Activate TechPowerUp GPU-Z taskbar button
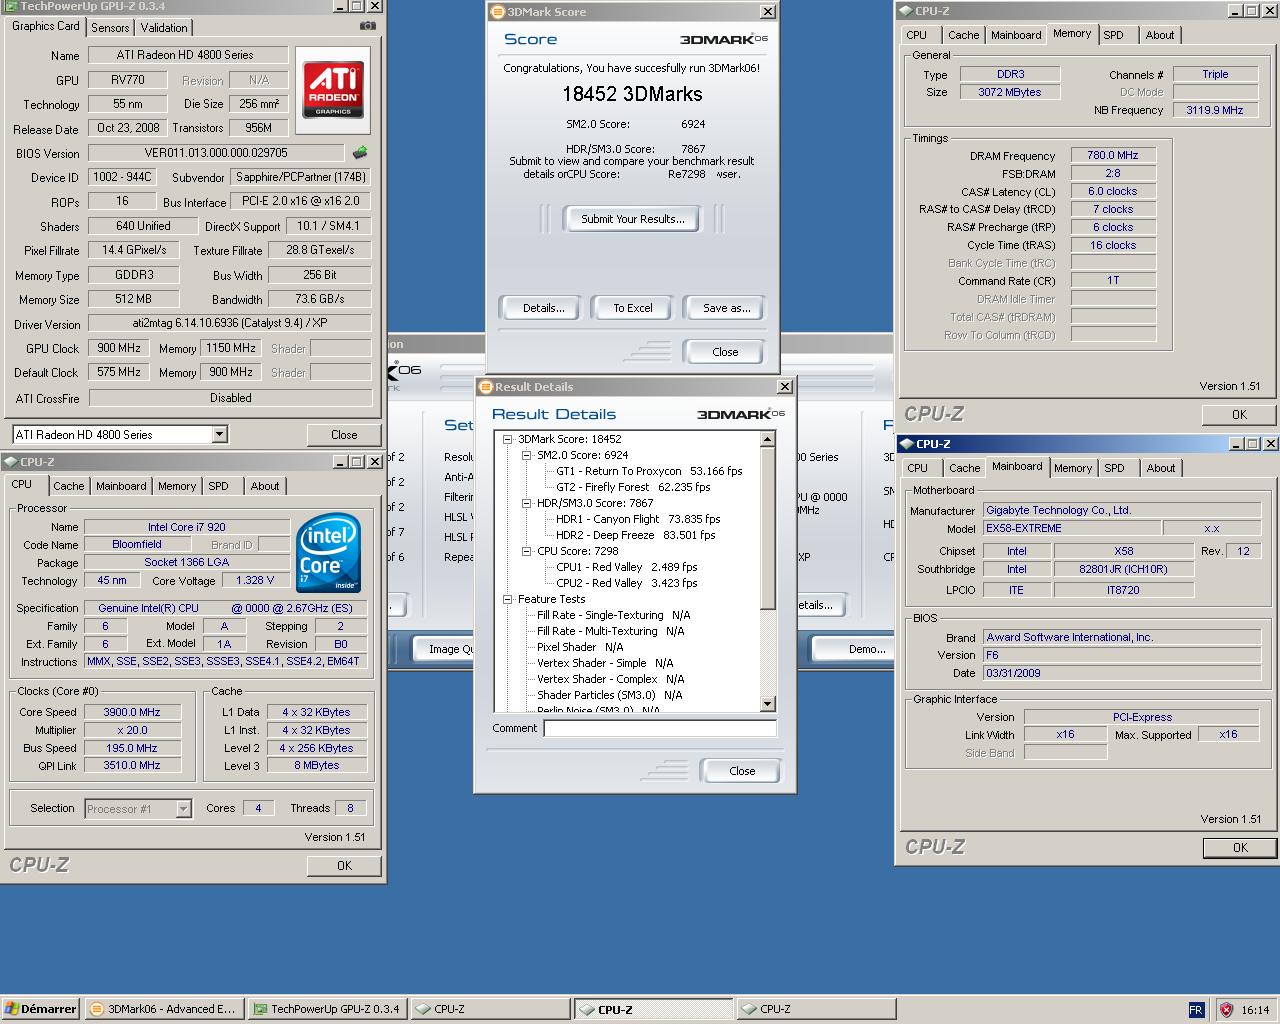Image resolution: width=1280 pixels, height=1024 pixels. (x=327, y=1009)
